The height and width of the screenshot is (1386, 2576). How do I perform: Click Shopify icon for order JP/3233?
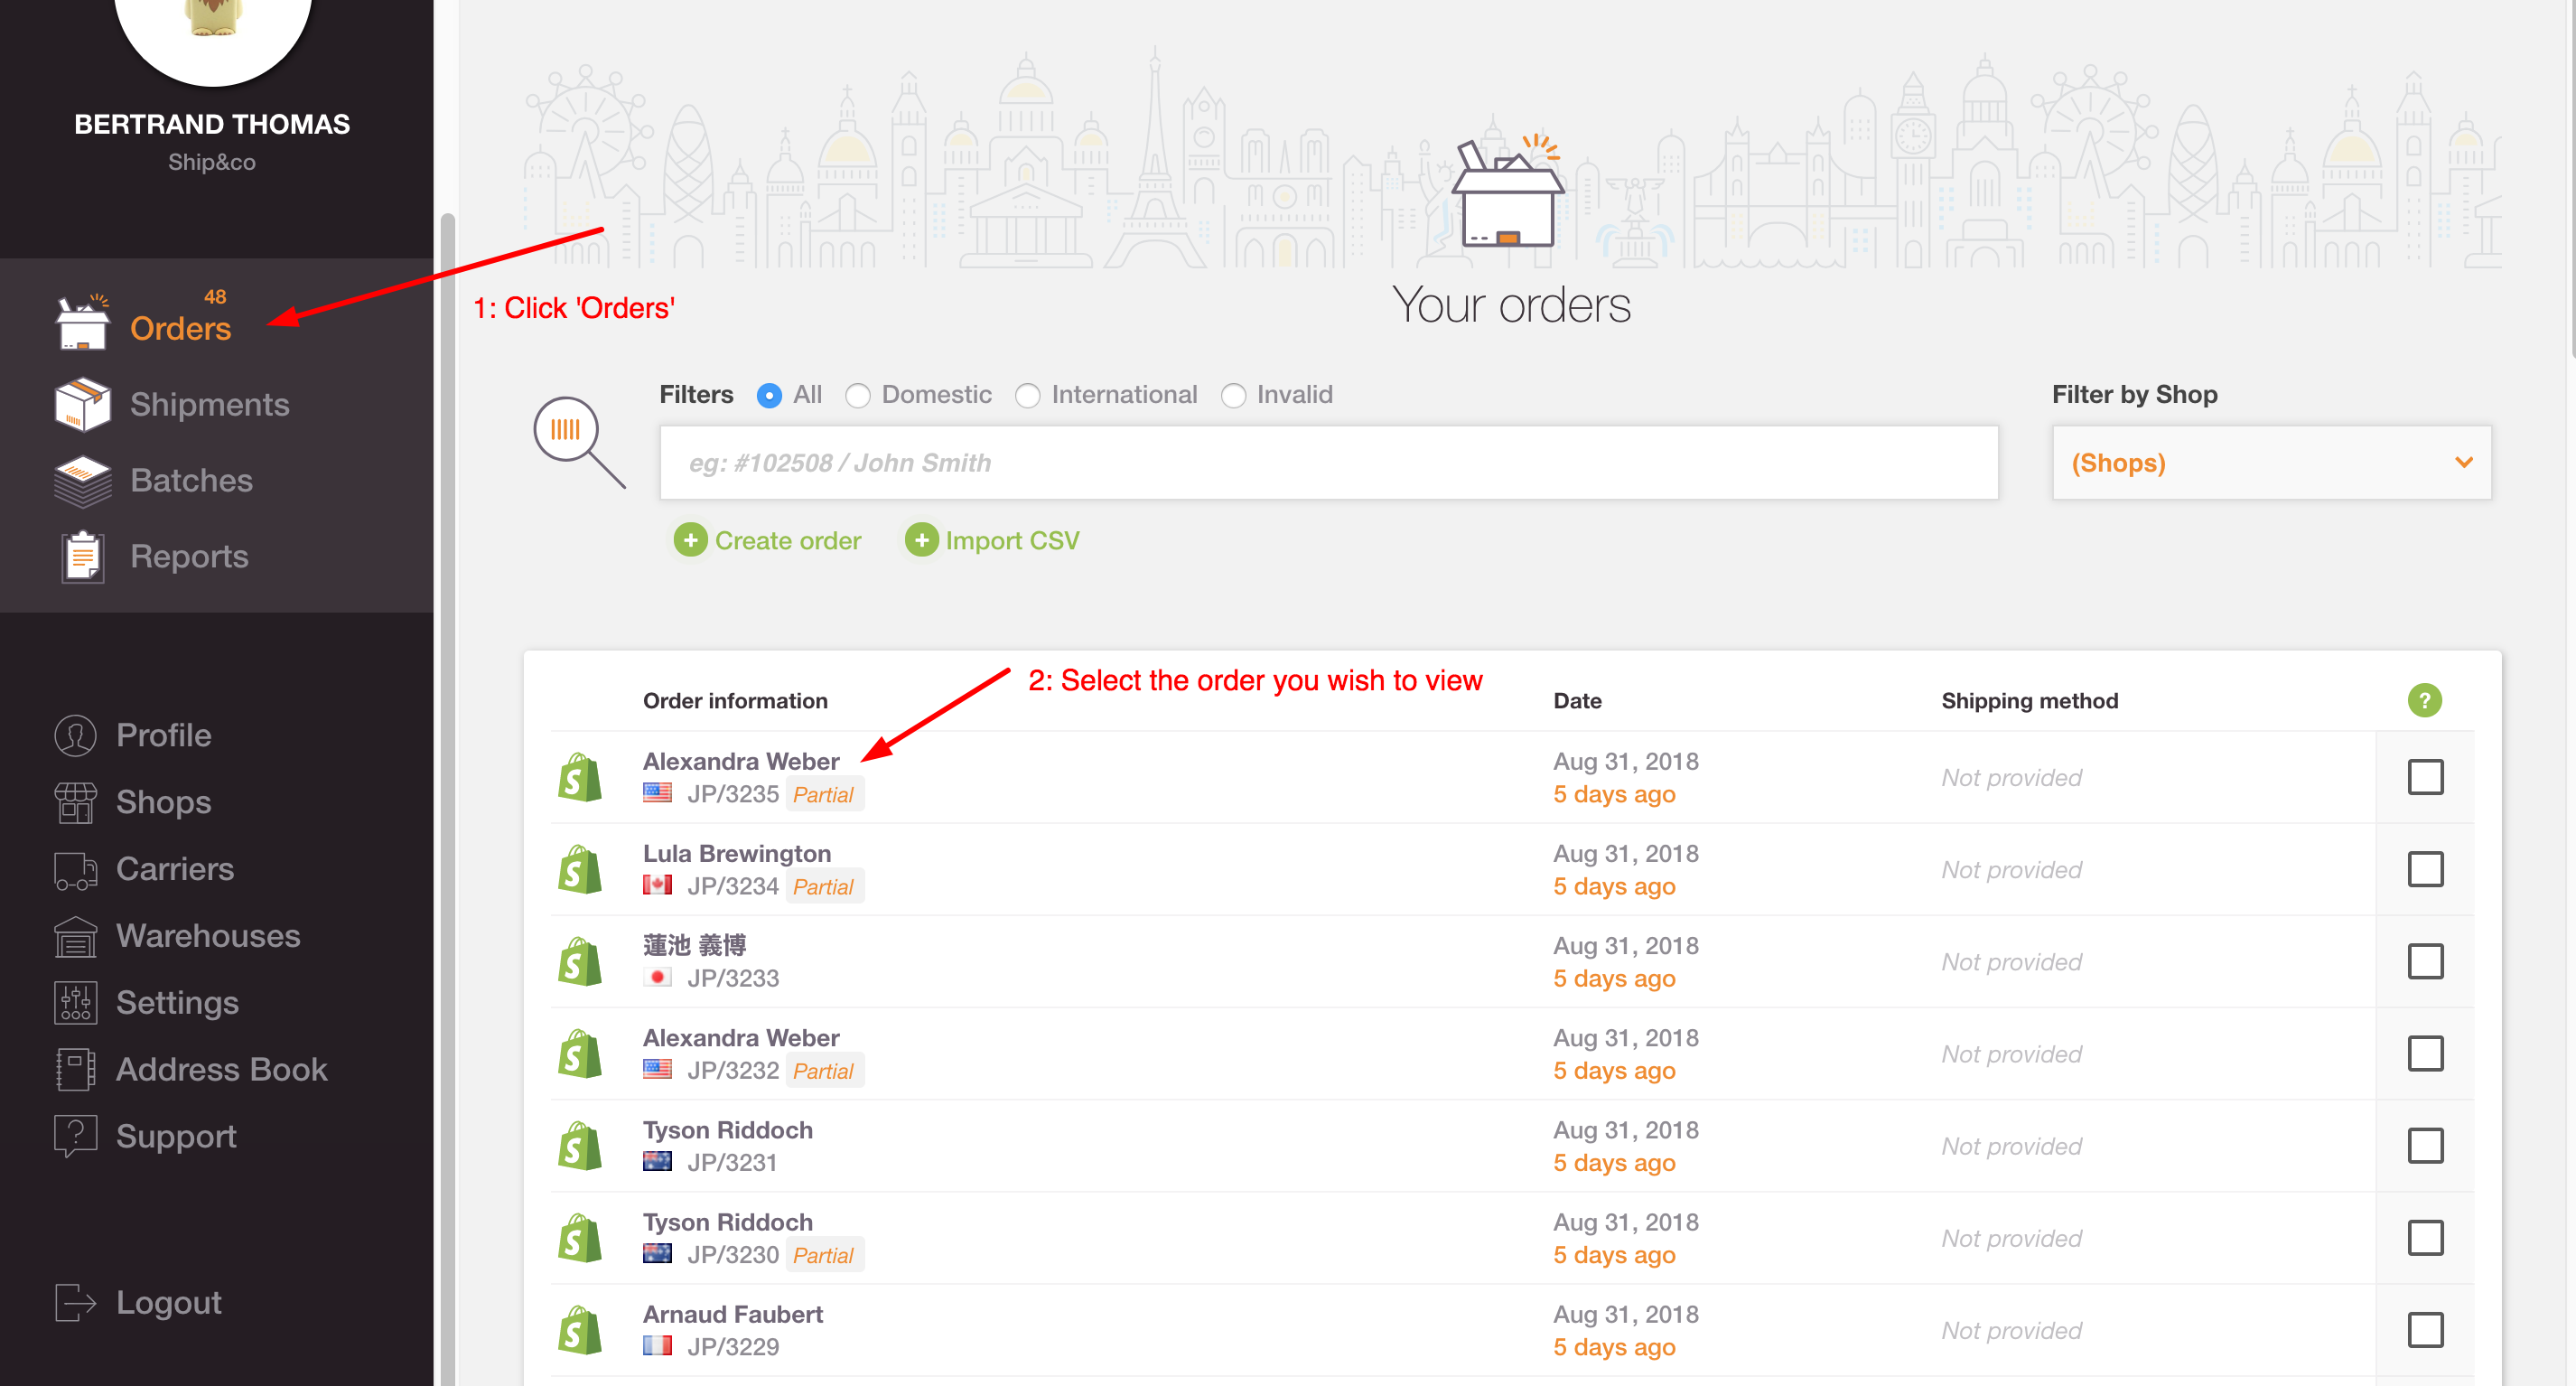(x=579, y=961)
